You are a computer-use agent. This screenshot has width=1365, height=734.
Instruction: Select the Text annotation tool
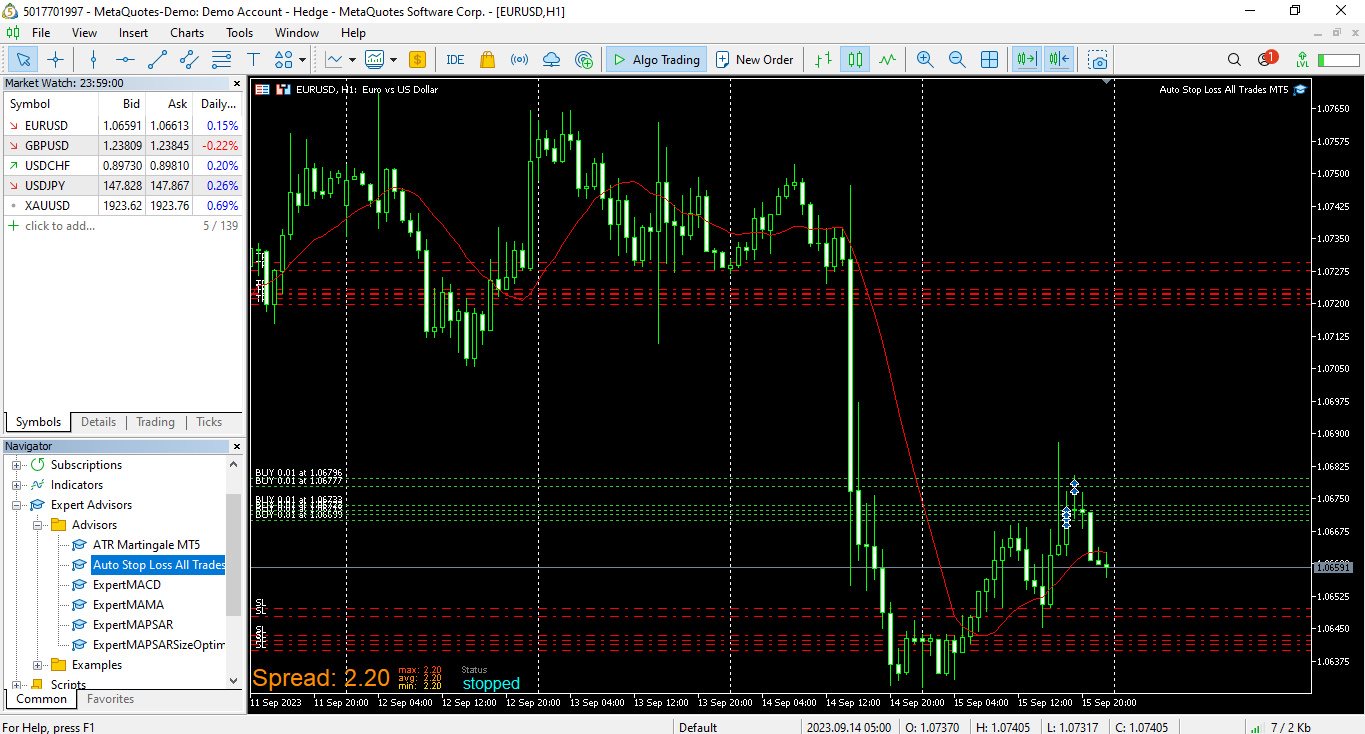coord(253,59)
